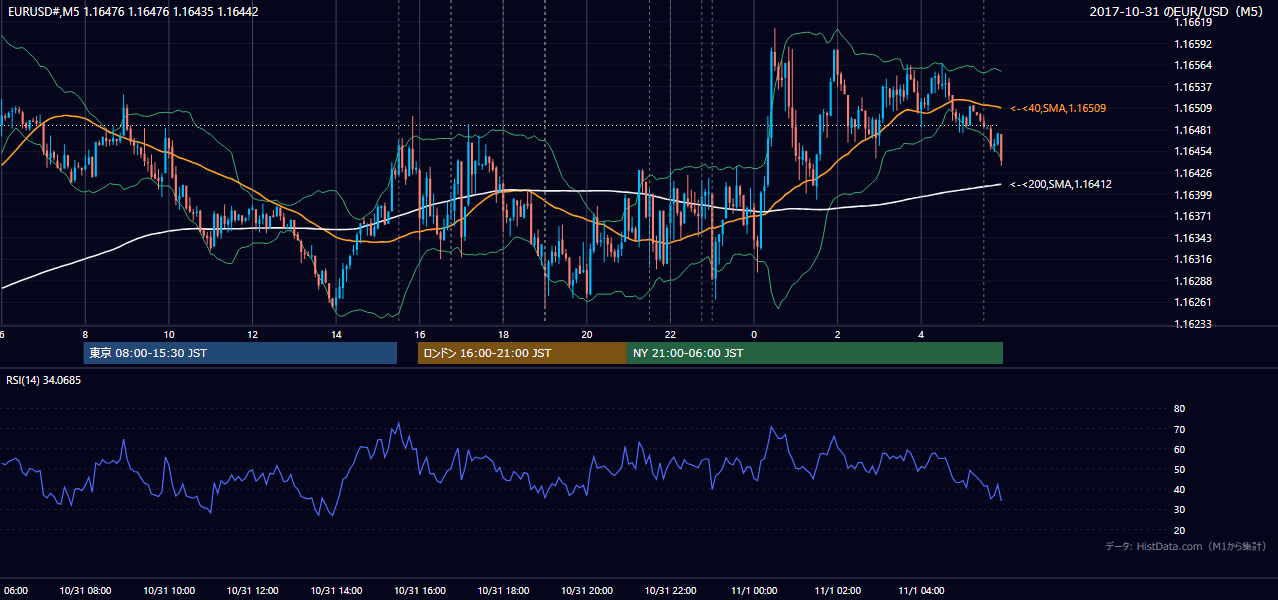
Task: Click the 10/31 08:00 time label
Action: (84, 591)
